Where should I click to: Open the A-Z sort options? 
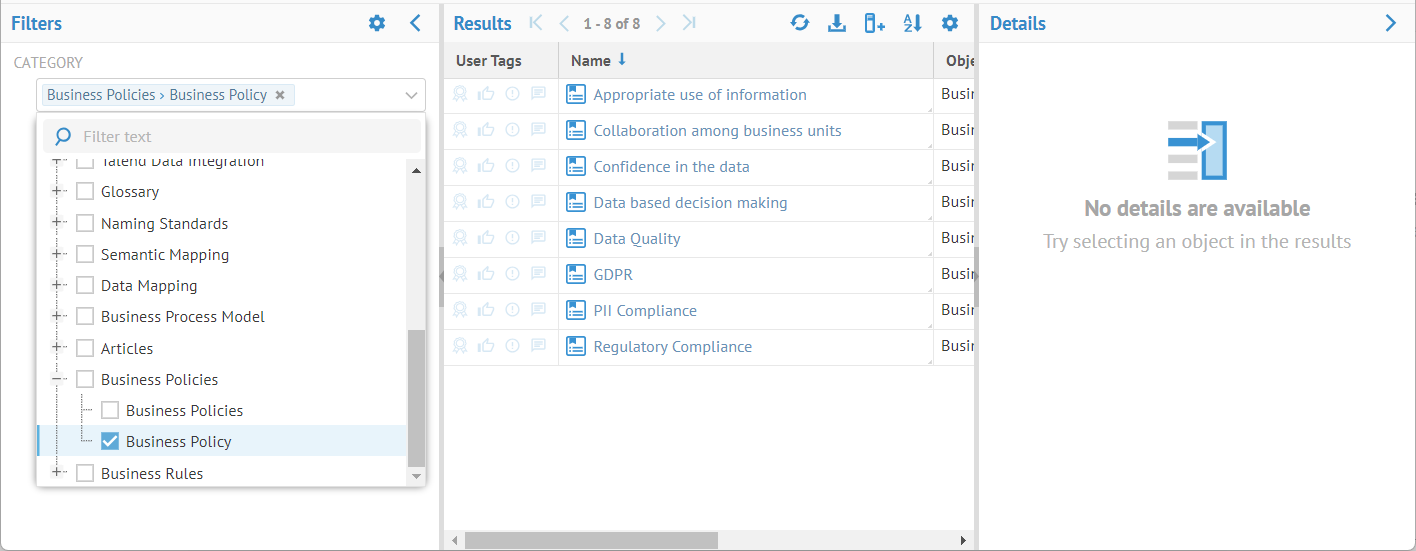click(x=912, y=23)
